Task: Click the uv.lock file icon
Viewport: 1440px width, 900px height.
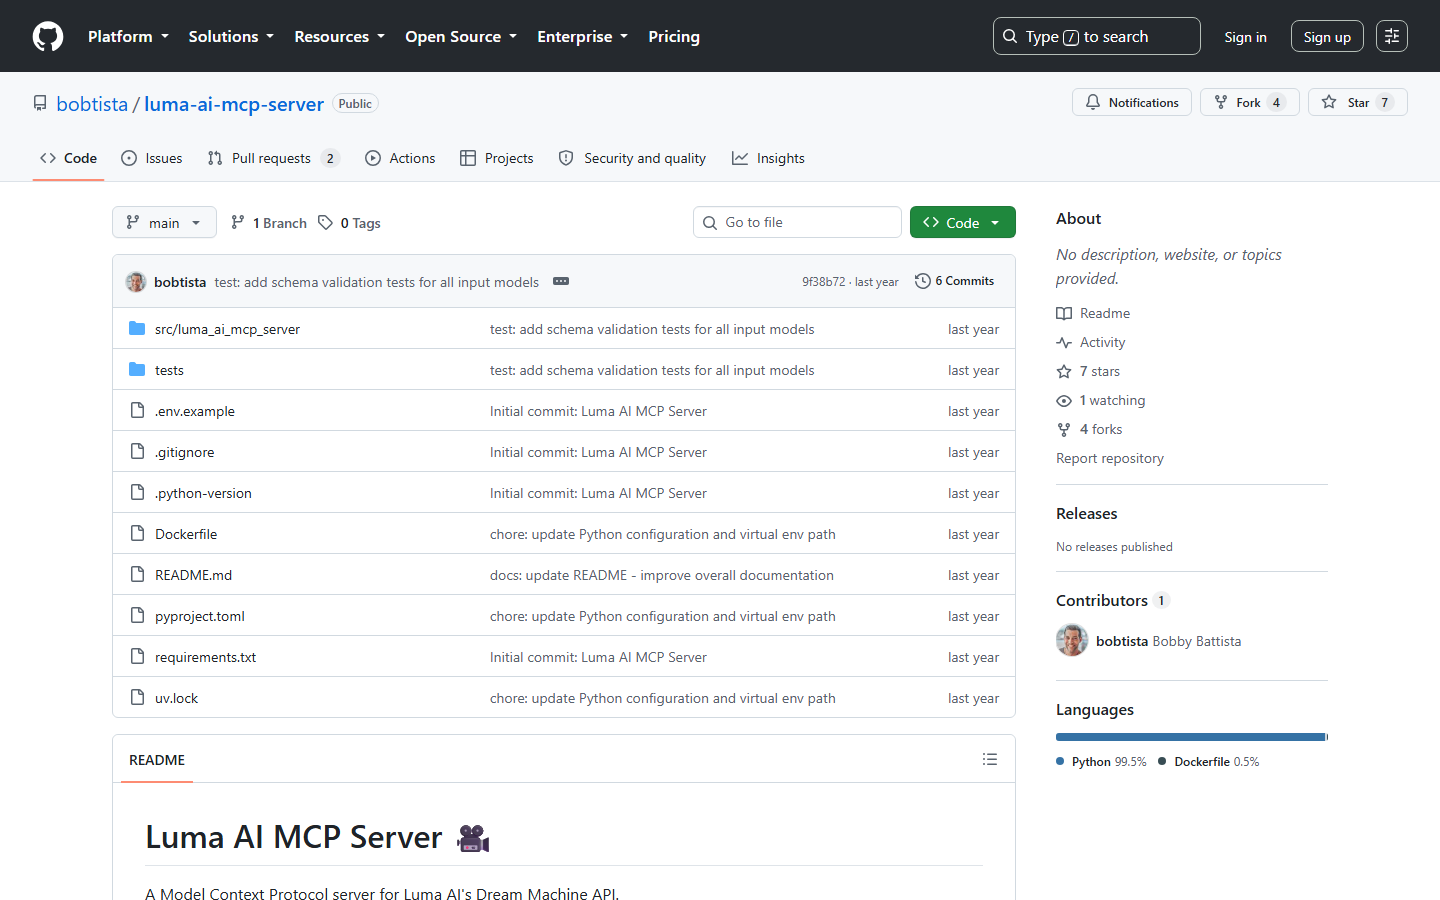Action: tap(137, 697)
